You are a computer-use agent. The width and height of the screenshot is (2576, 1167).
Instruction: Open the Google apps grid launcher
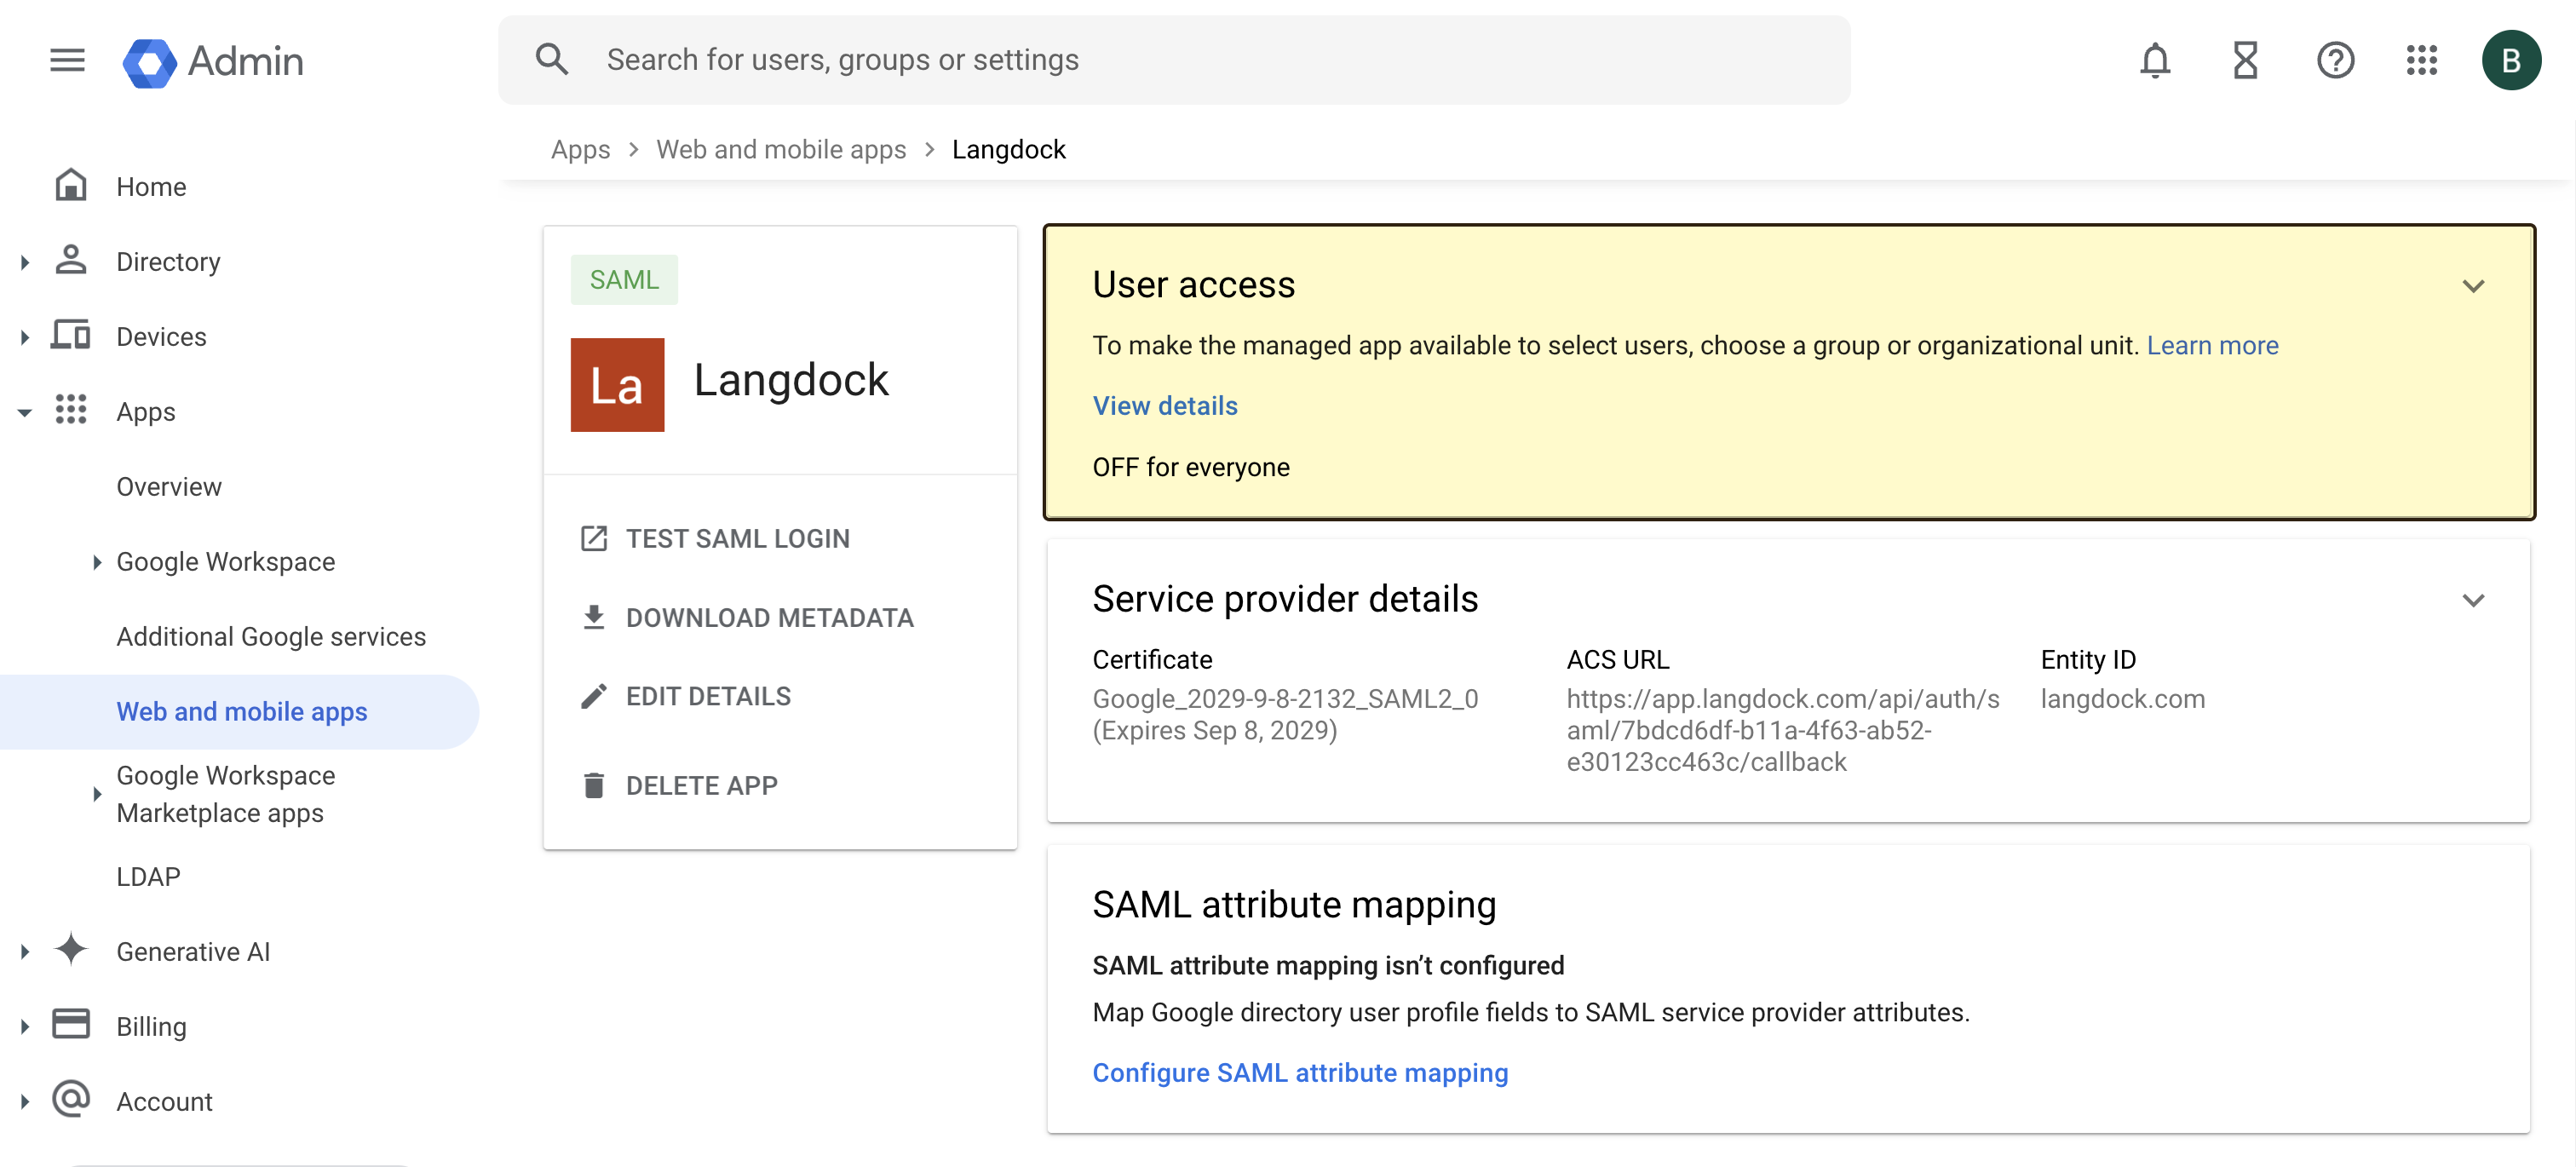click(x=2421, y=61)
